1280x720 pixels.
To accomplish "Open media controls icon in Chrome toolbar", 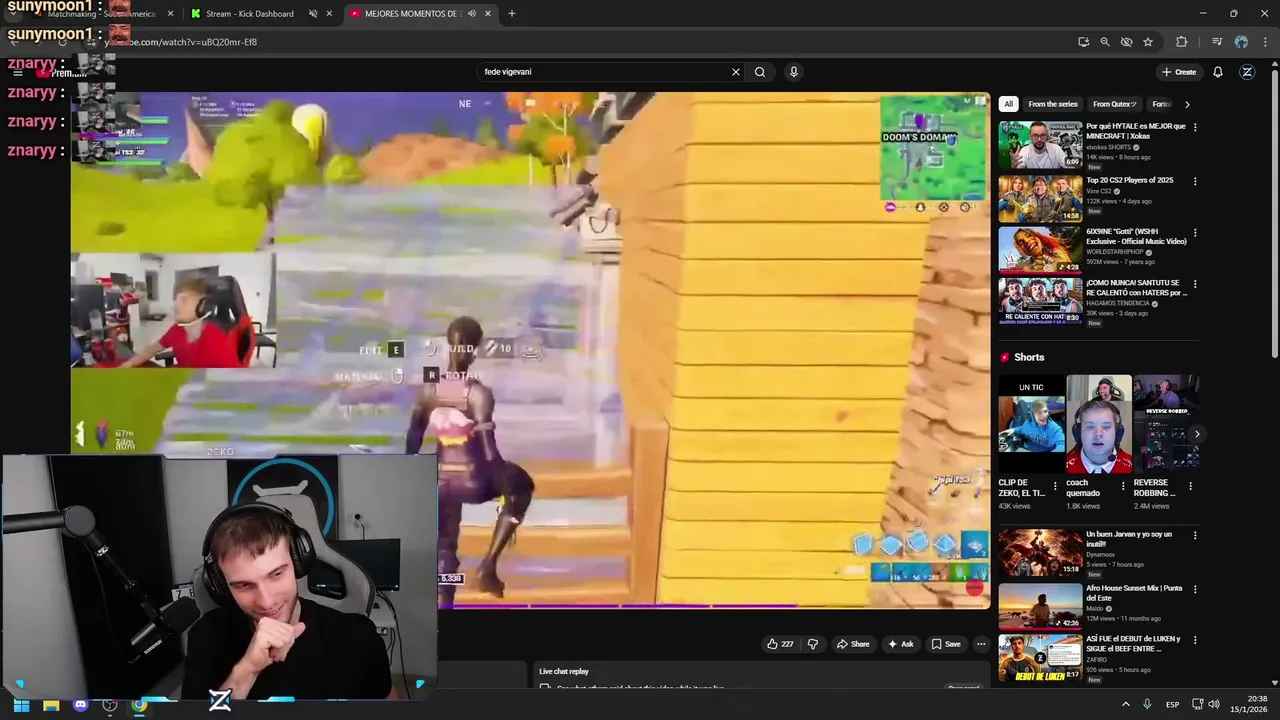I will (x=1217, y=42).
